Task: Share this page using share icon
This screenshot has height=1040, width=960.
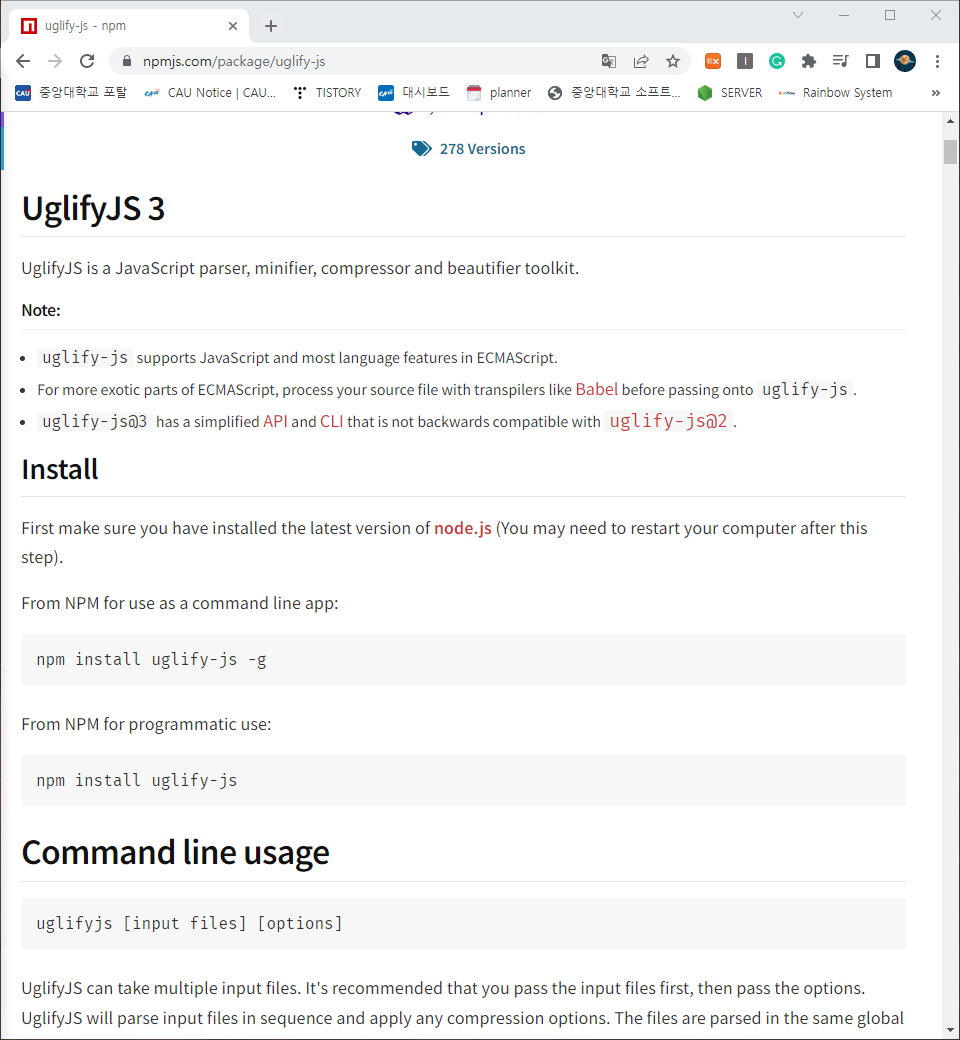Action: tap(640, 61)
